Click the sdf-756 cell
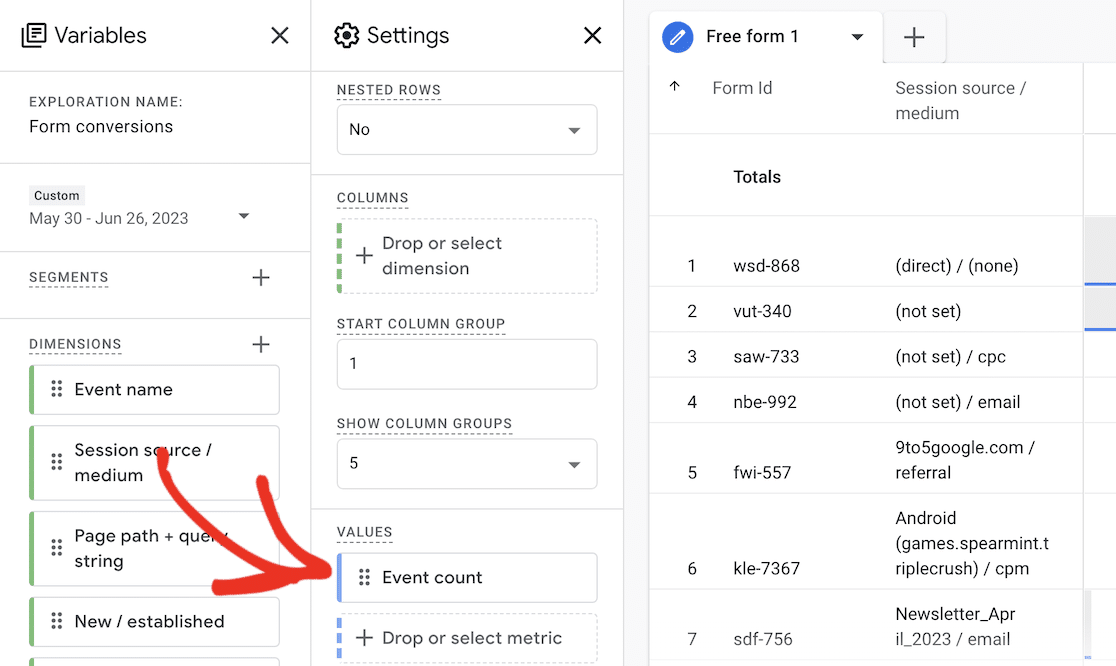 (763, 639)
